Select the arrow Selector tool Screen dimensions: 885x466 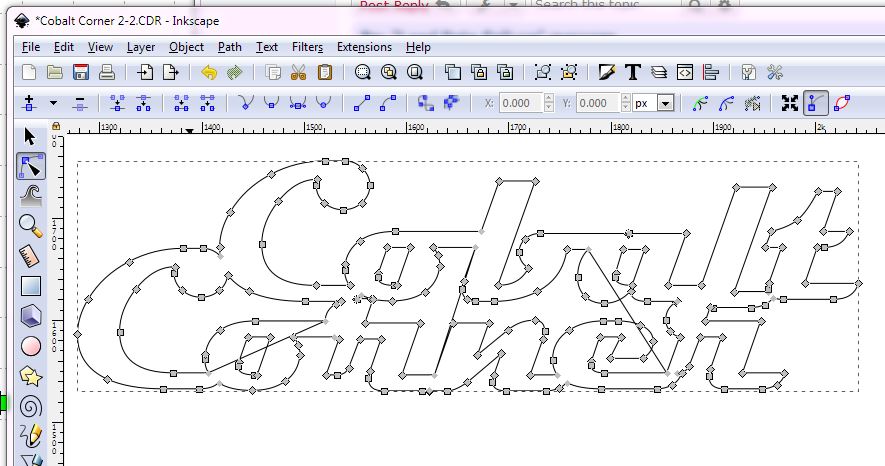(x=30, y=137)
